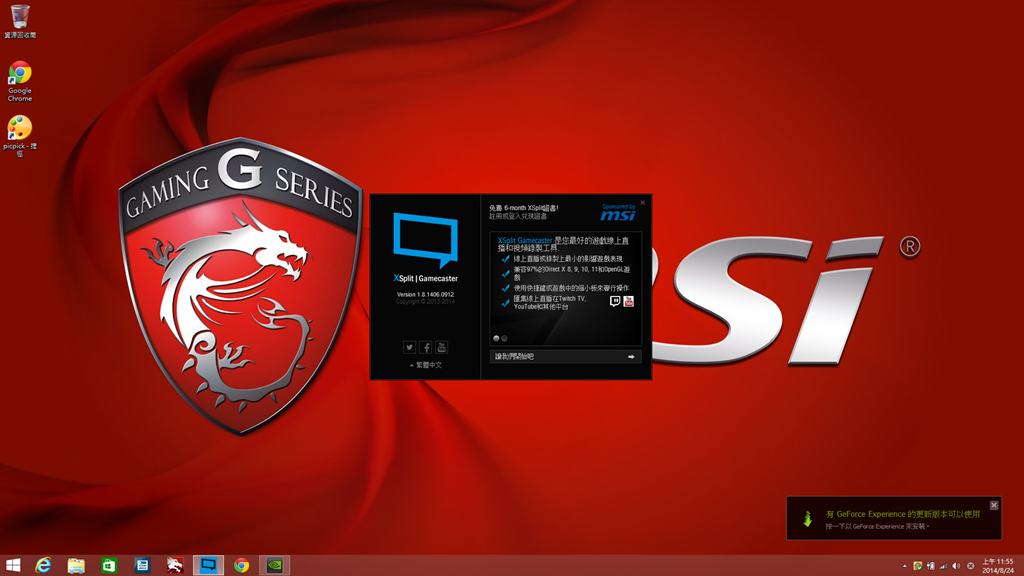Screen dimensions: 1024x576
Task: Click the 'Version 1.8.1406.0912' text
Action: click(425, 295)
